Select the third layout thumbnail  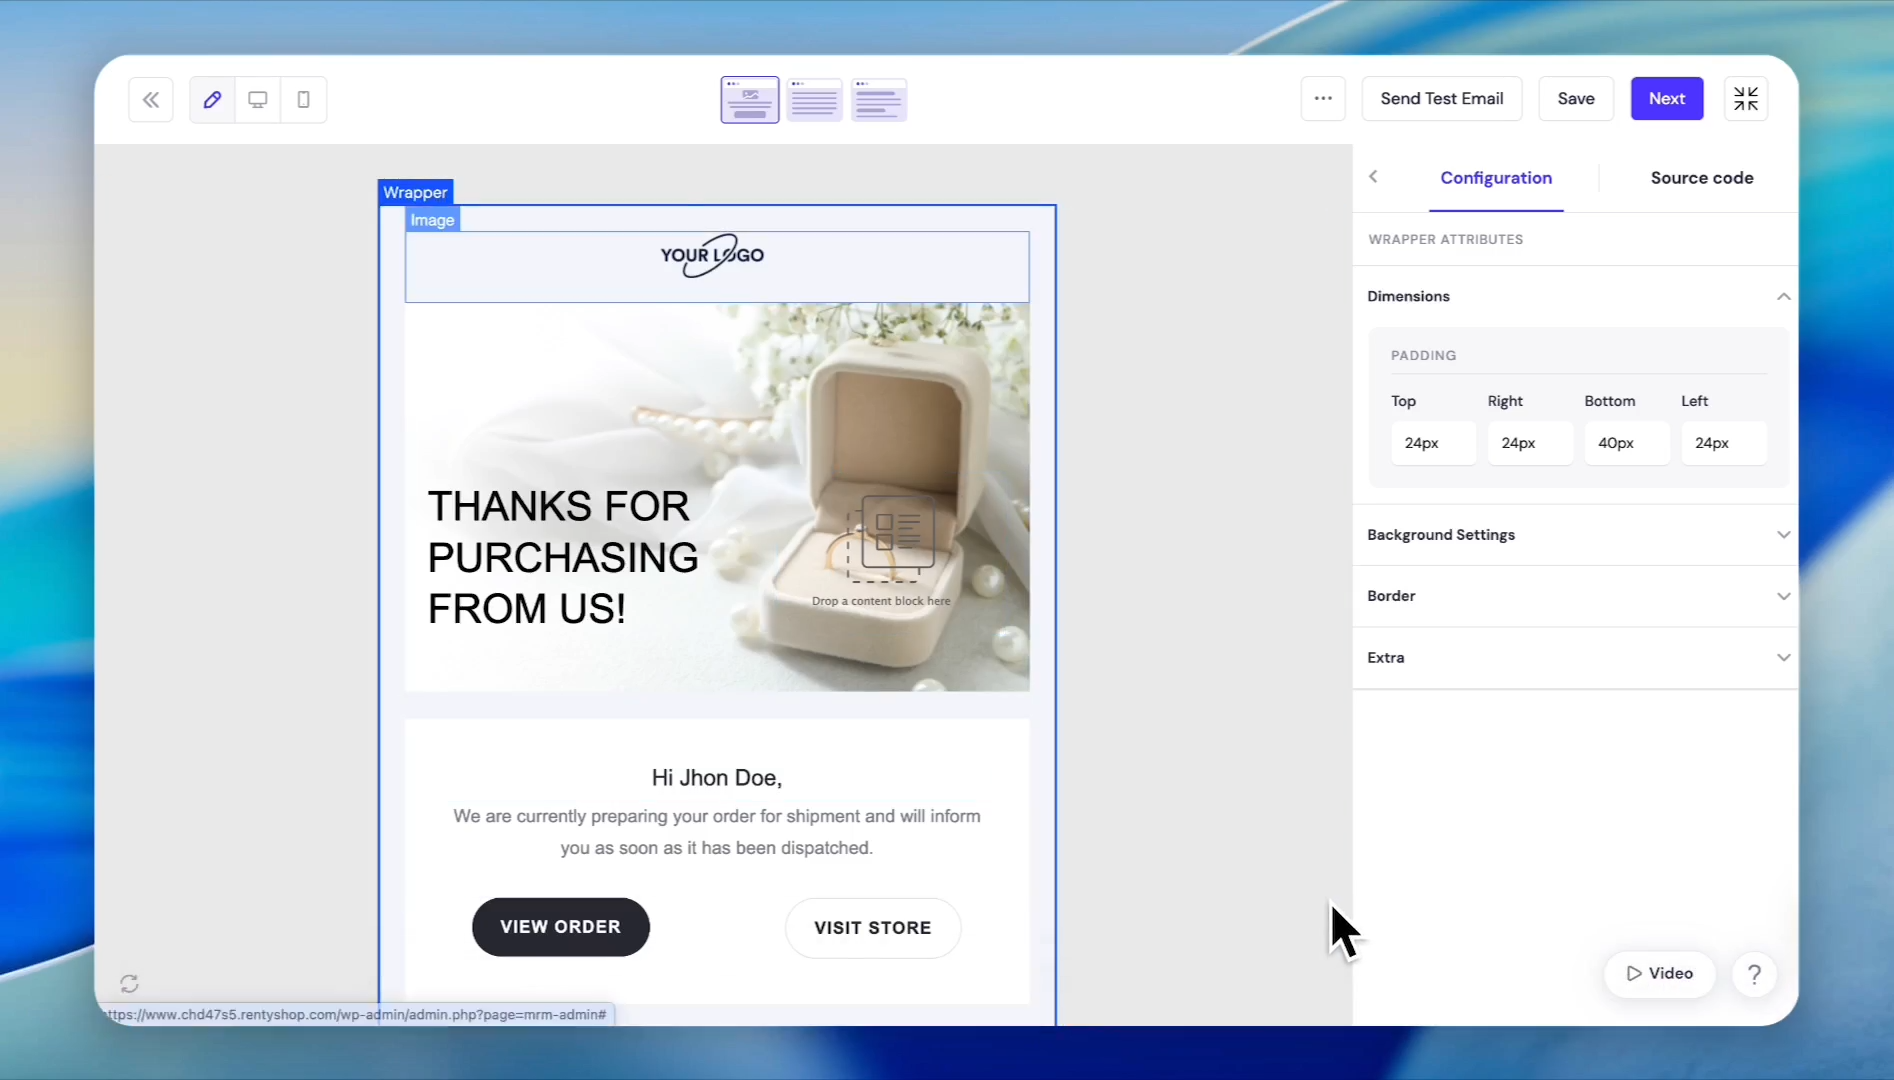(879, 99)
